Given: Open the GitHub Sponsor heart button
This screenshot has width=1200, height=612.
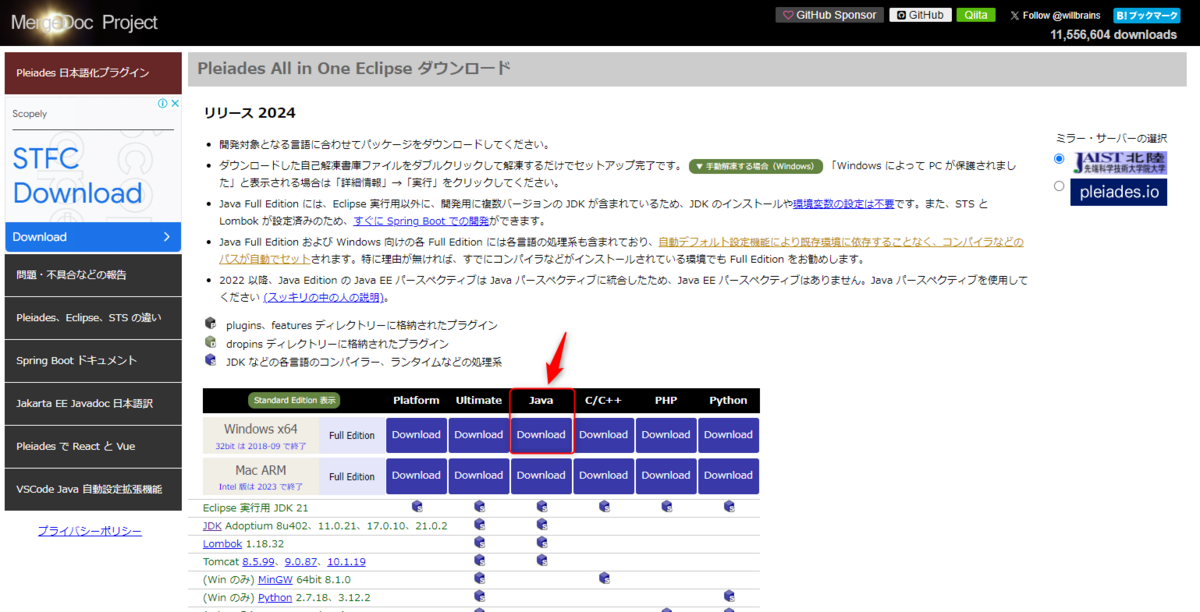Looking at the screenshot, I should (x=830, y=15).
